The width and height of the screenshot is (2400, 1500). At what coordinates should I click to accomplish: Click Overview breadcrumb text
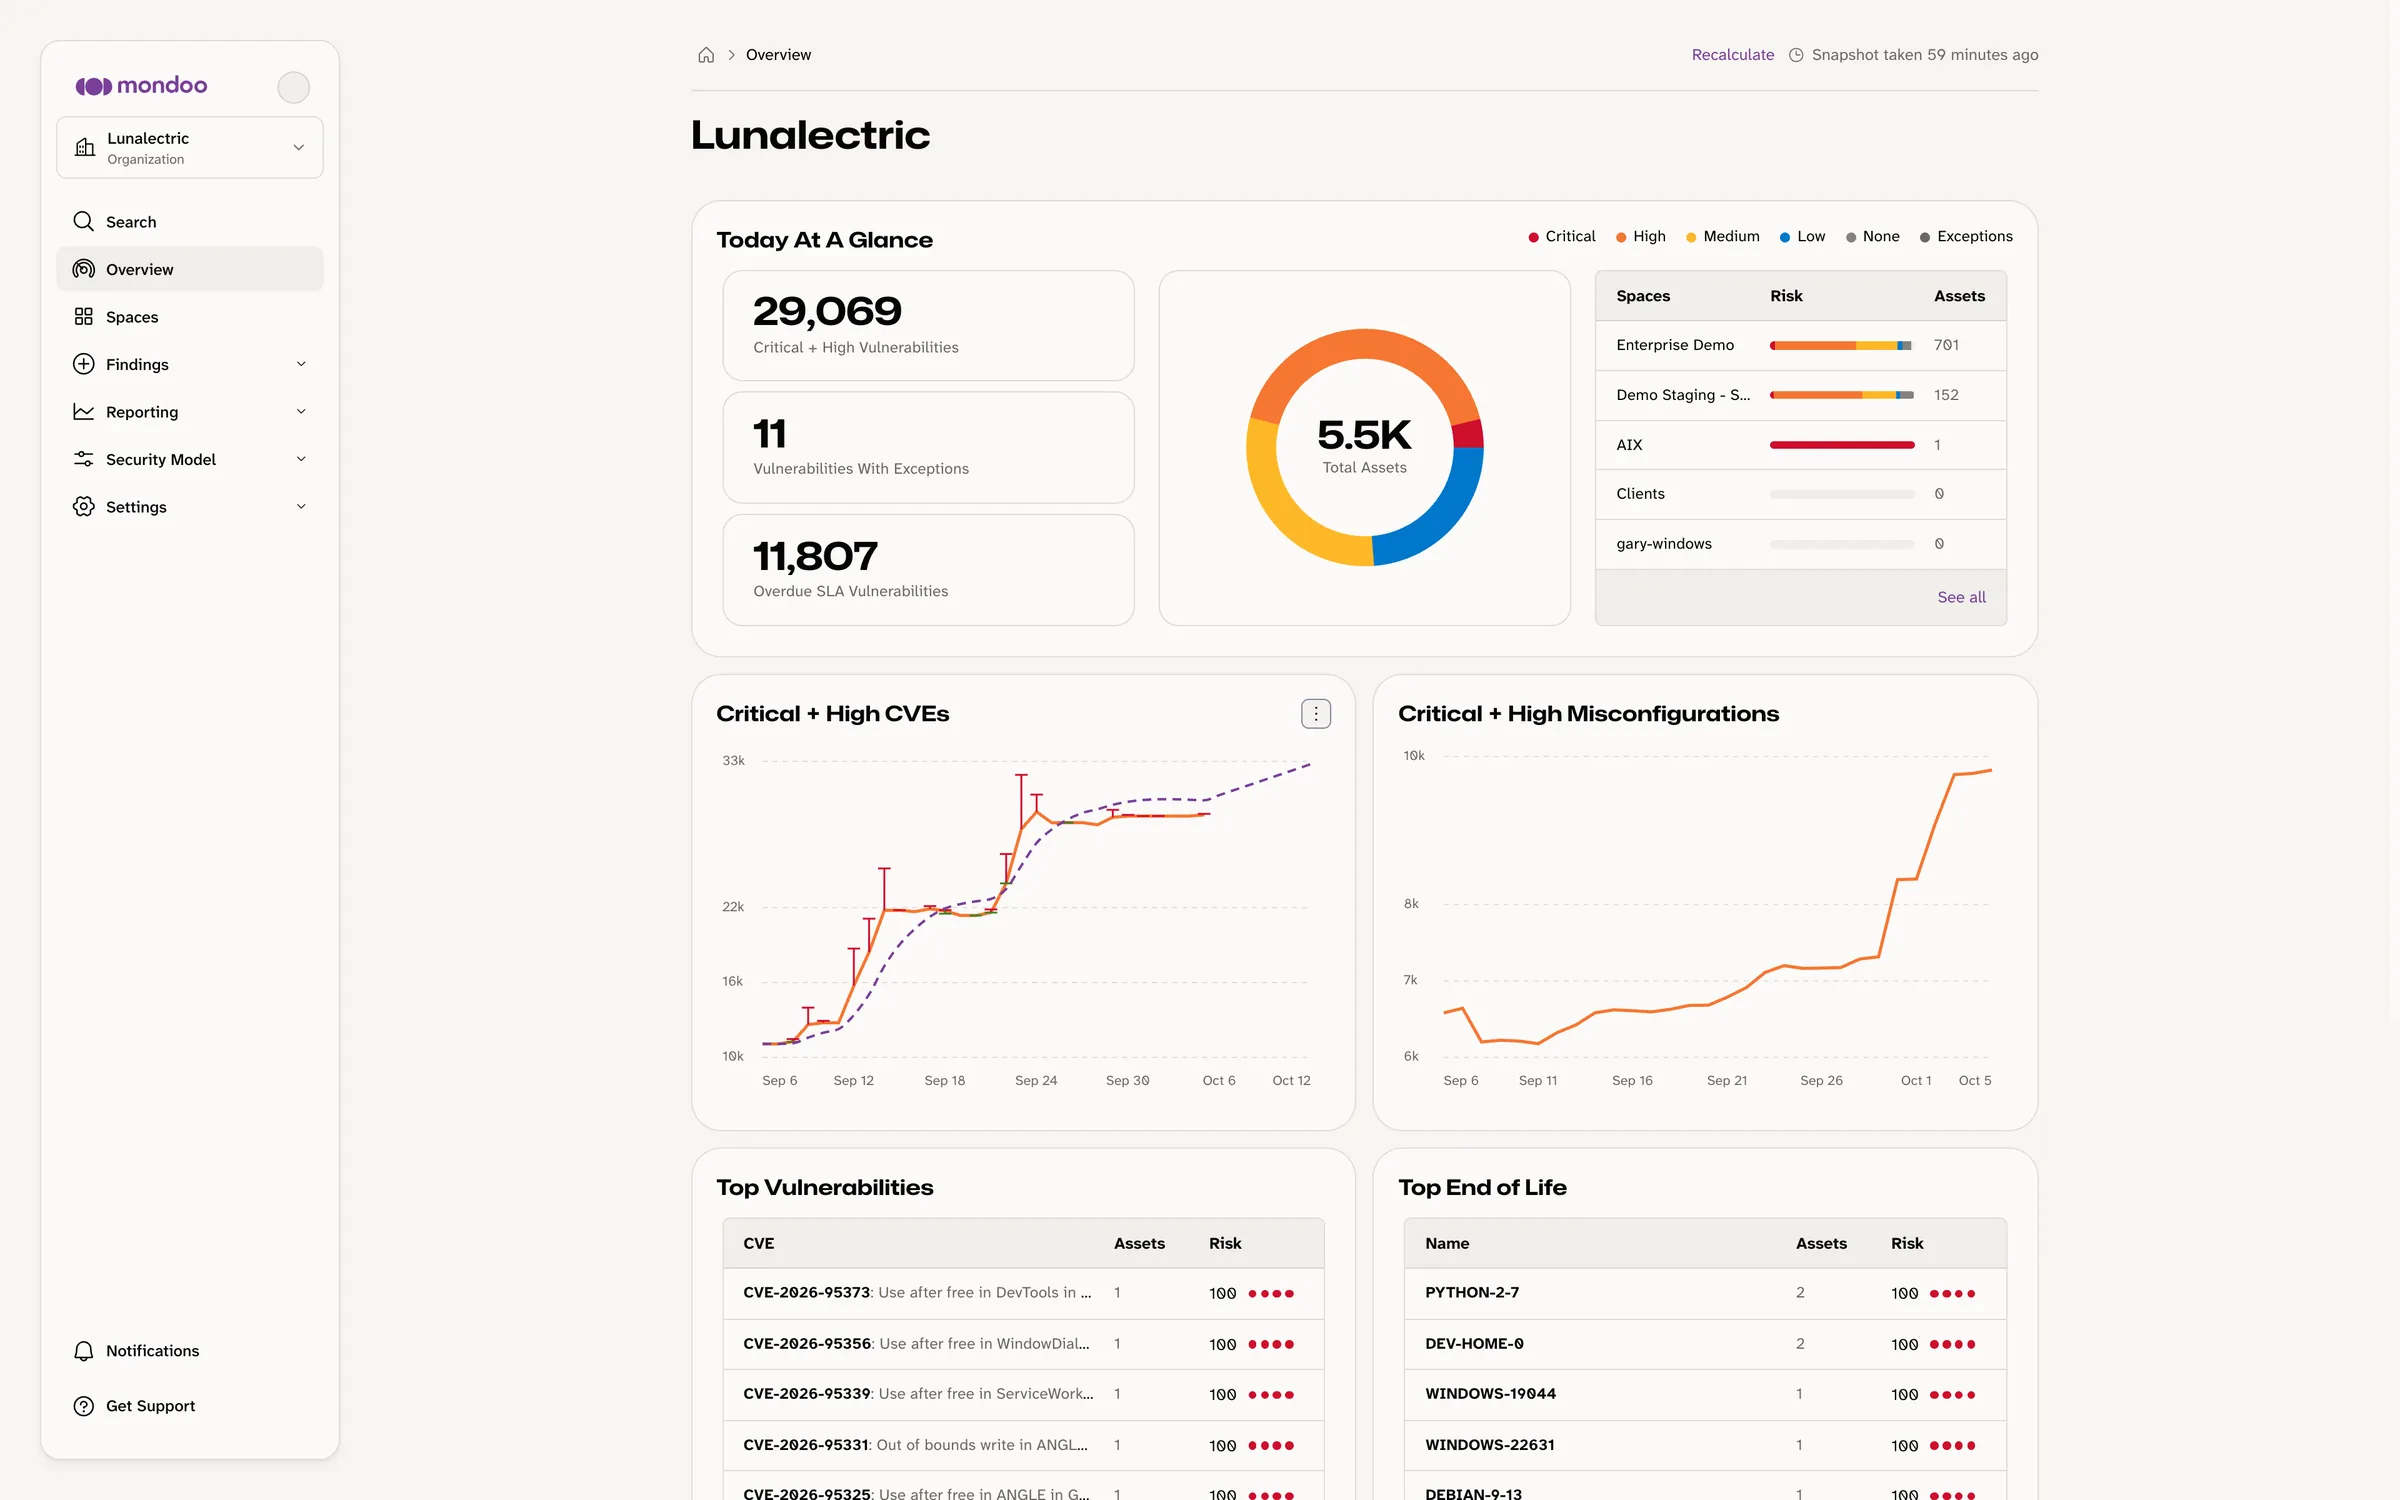[778, 55]
